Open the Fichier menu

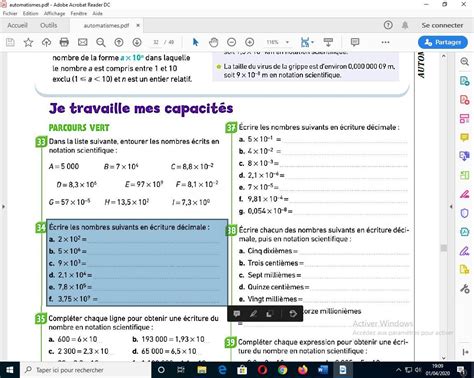(x=10, y=13)
